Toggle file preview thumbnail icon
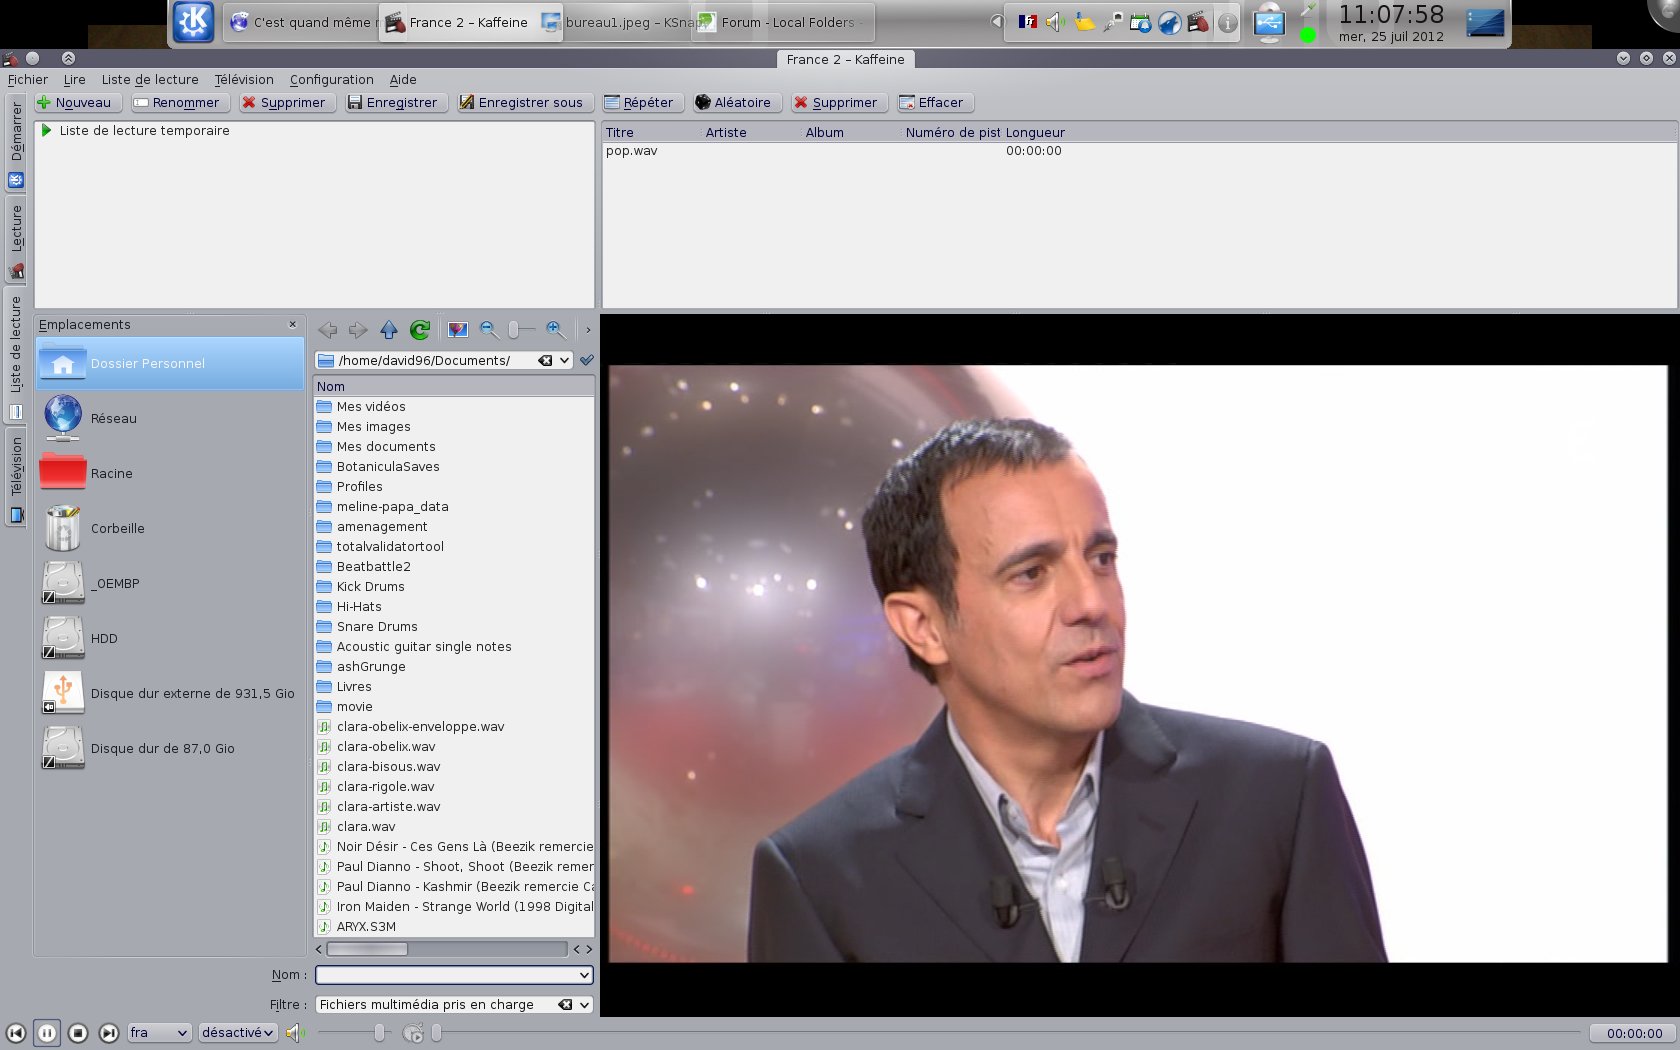1680x1050 pixels. [458, 330]
